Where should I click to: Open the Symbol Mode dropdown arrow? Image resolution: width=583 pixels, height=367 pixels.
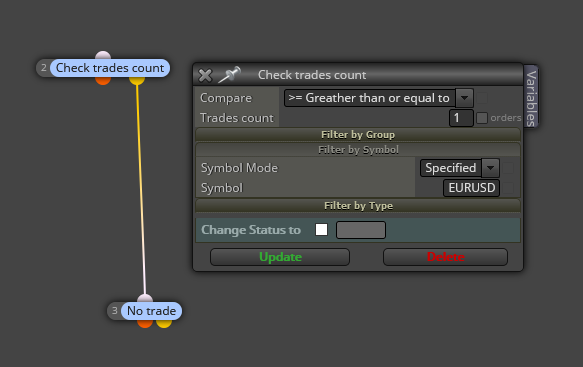[490, 168]
